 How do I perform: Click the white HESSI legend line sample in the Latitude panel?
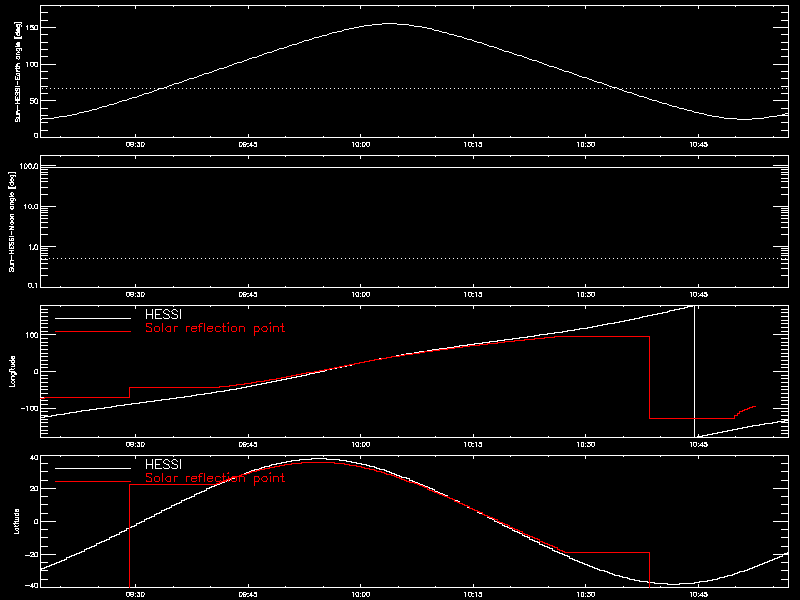pos(93,468)
